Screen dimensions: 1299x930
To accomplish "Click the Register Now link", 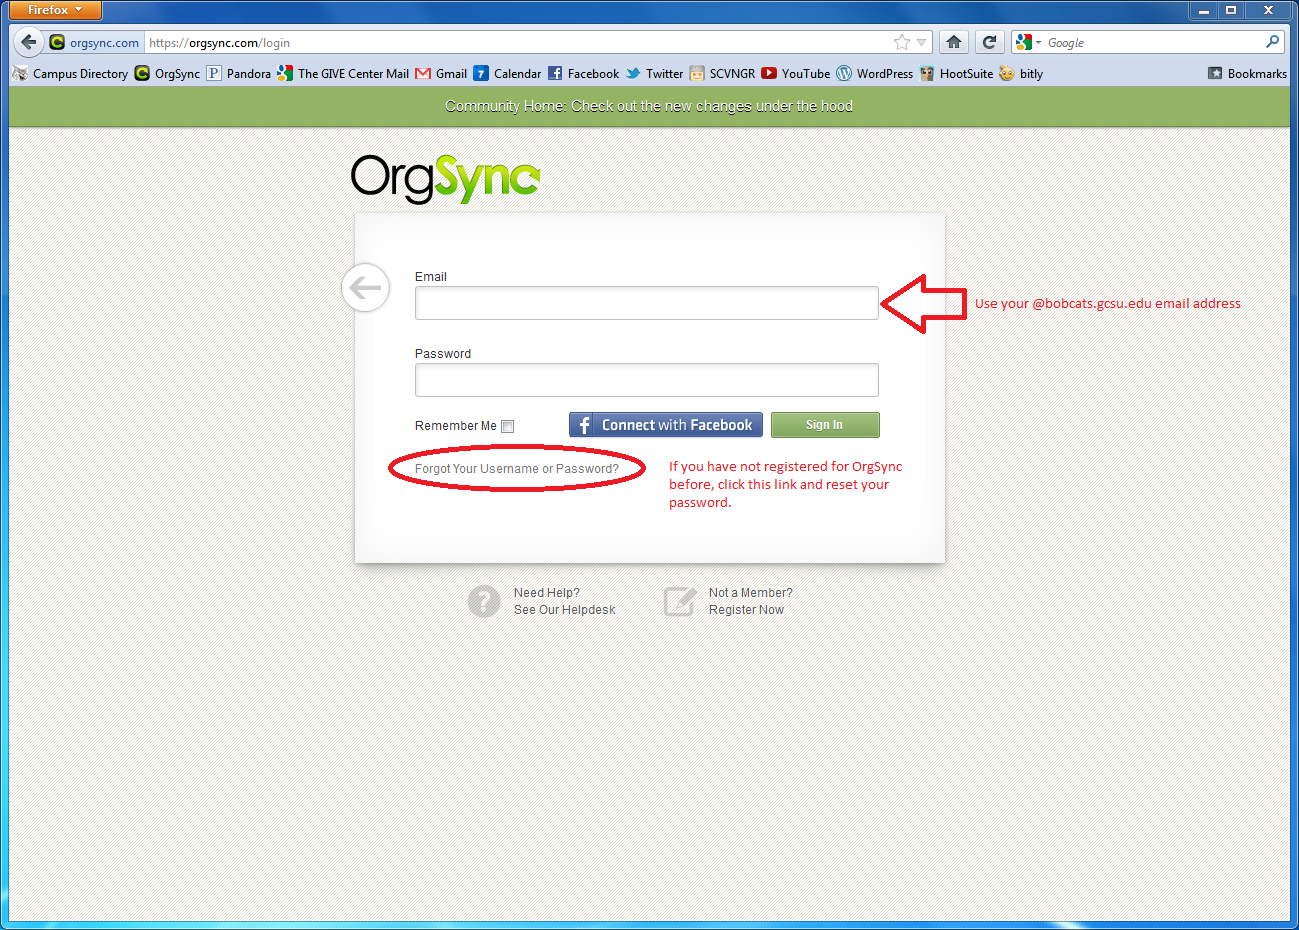I will (x=746, y=610).
